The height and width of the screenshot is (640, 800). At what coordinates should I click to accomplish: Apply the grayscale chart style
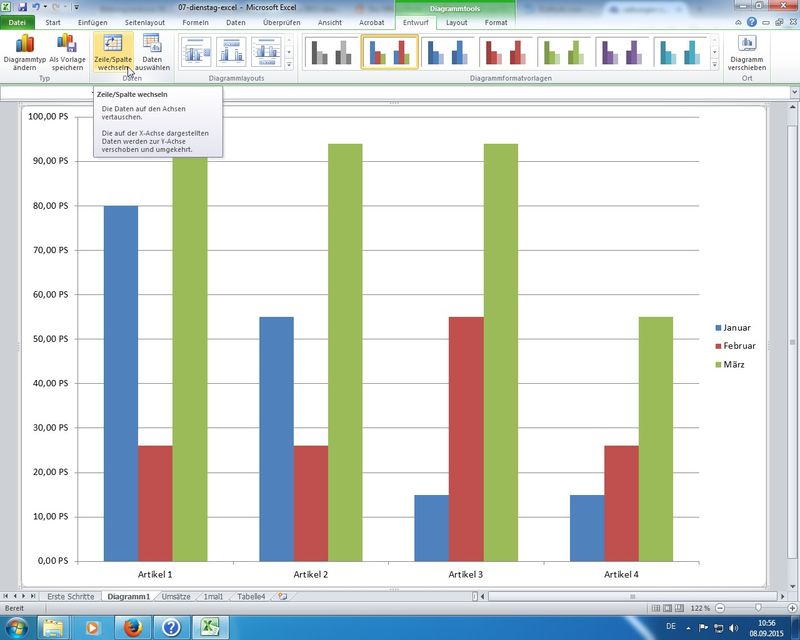[332, 52]
